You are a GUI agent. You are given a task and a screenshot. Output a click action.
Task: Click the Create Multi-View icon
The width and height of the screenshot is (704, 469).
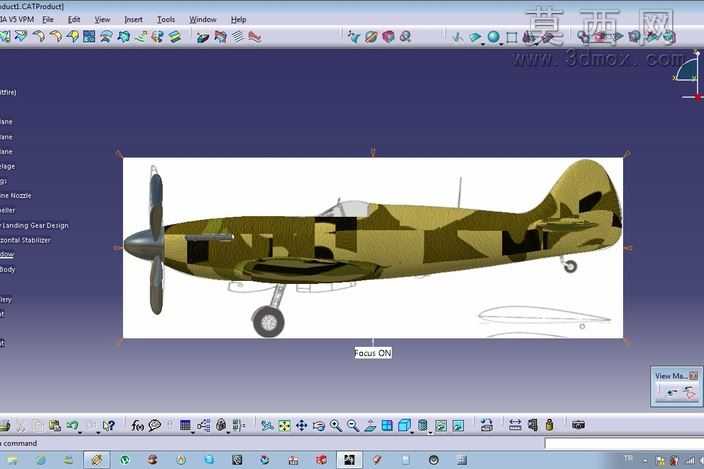[x=387, y=425]
